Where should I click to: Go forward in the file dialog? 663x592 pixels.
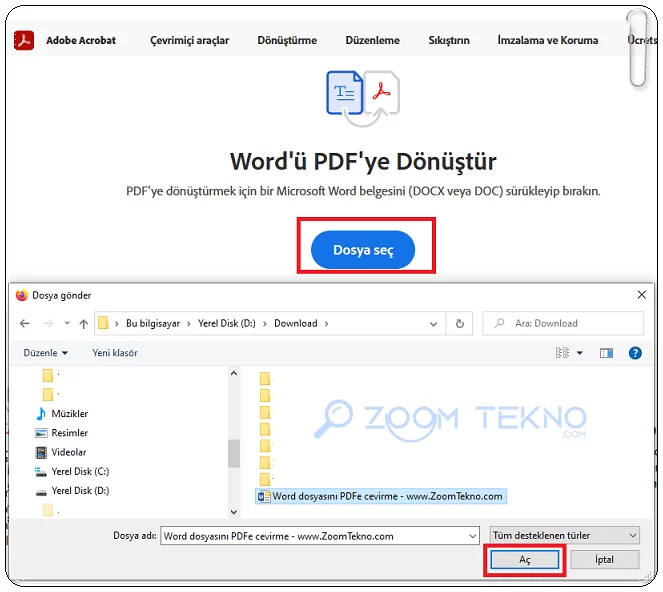tap(48, 323)
